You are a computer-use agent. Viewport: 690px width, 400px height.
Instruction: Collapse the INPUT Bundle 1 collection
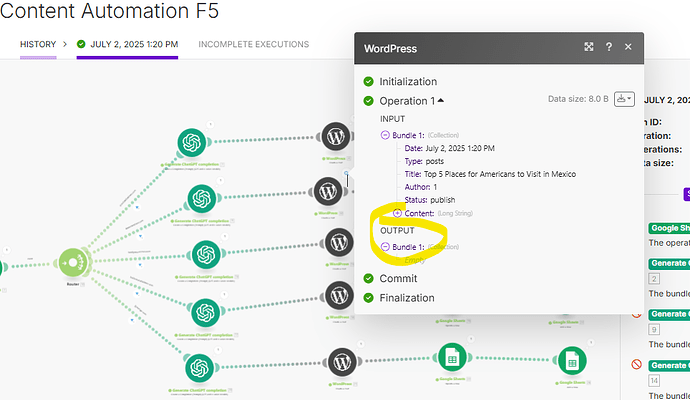pyautogui.click(x=385, y=135)
